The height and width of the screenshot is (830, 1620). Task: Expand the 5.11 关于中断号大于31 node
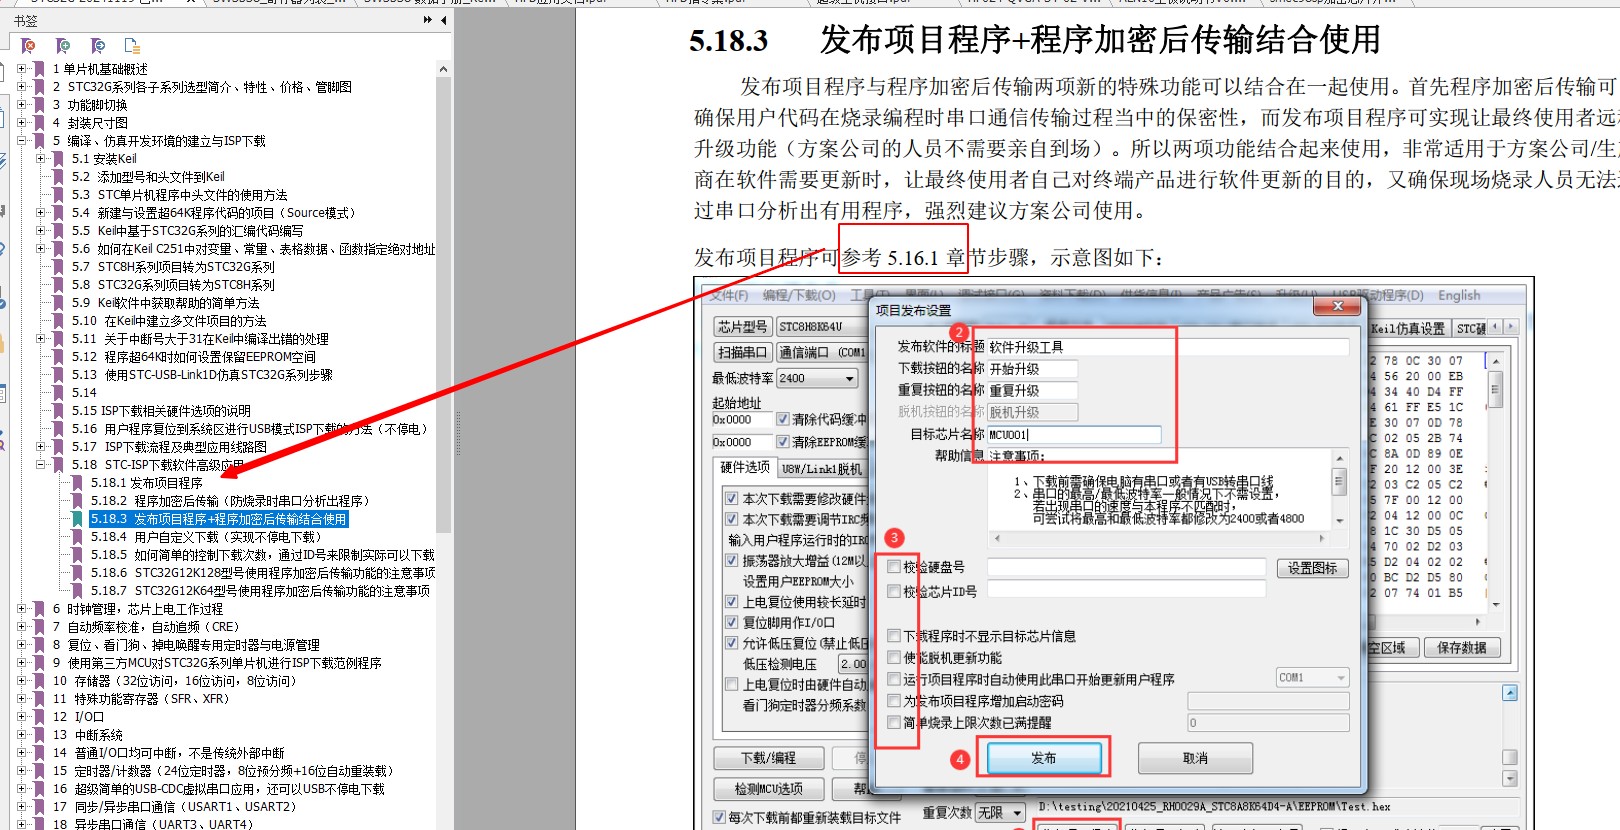[41, 339]
